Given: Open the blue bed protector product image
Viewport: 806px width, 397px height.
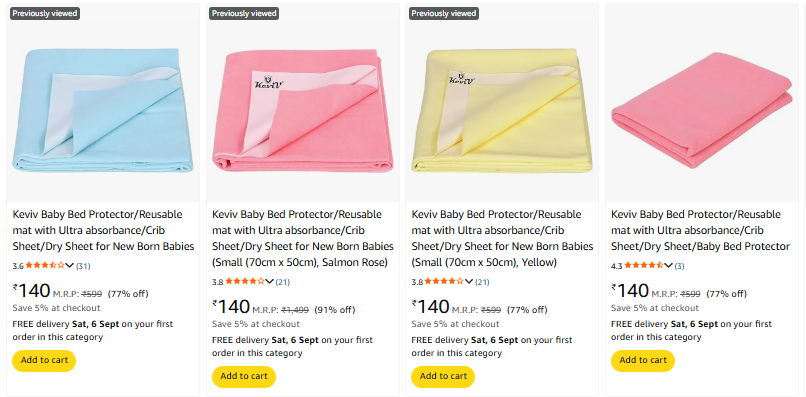Looking at the screenshot, I should (103, 110).
